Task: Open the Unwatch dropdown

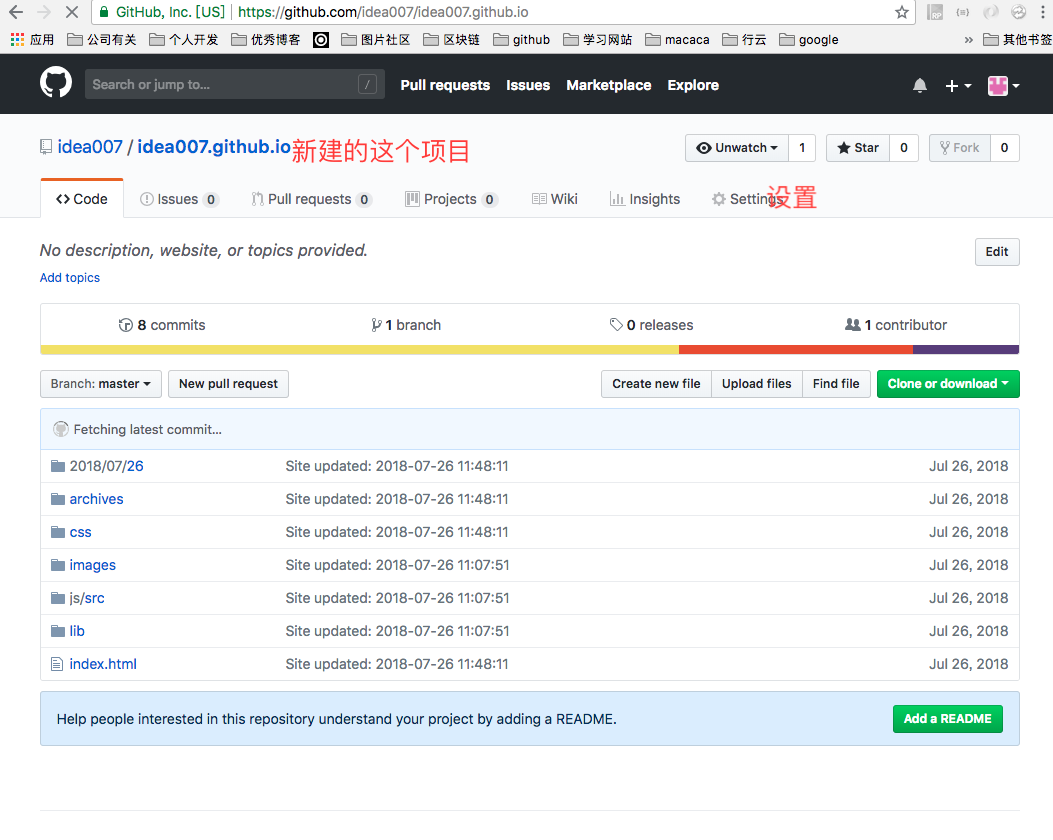Action: 737,148
